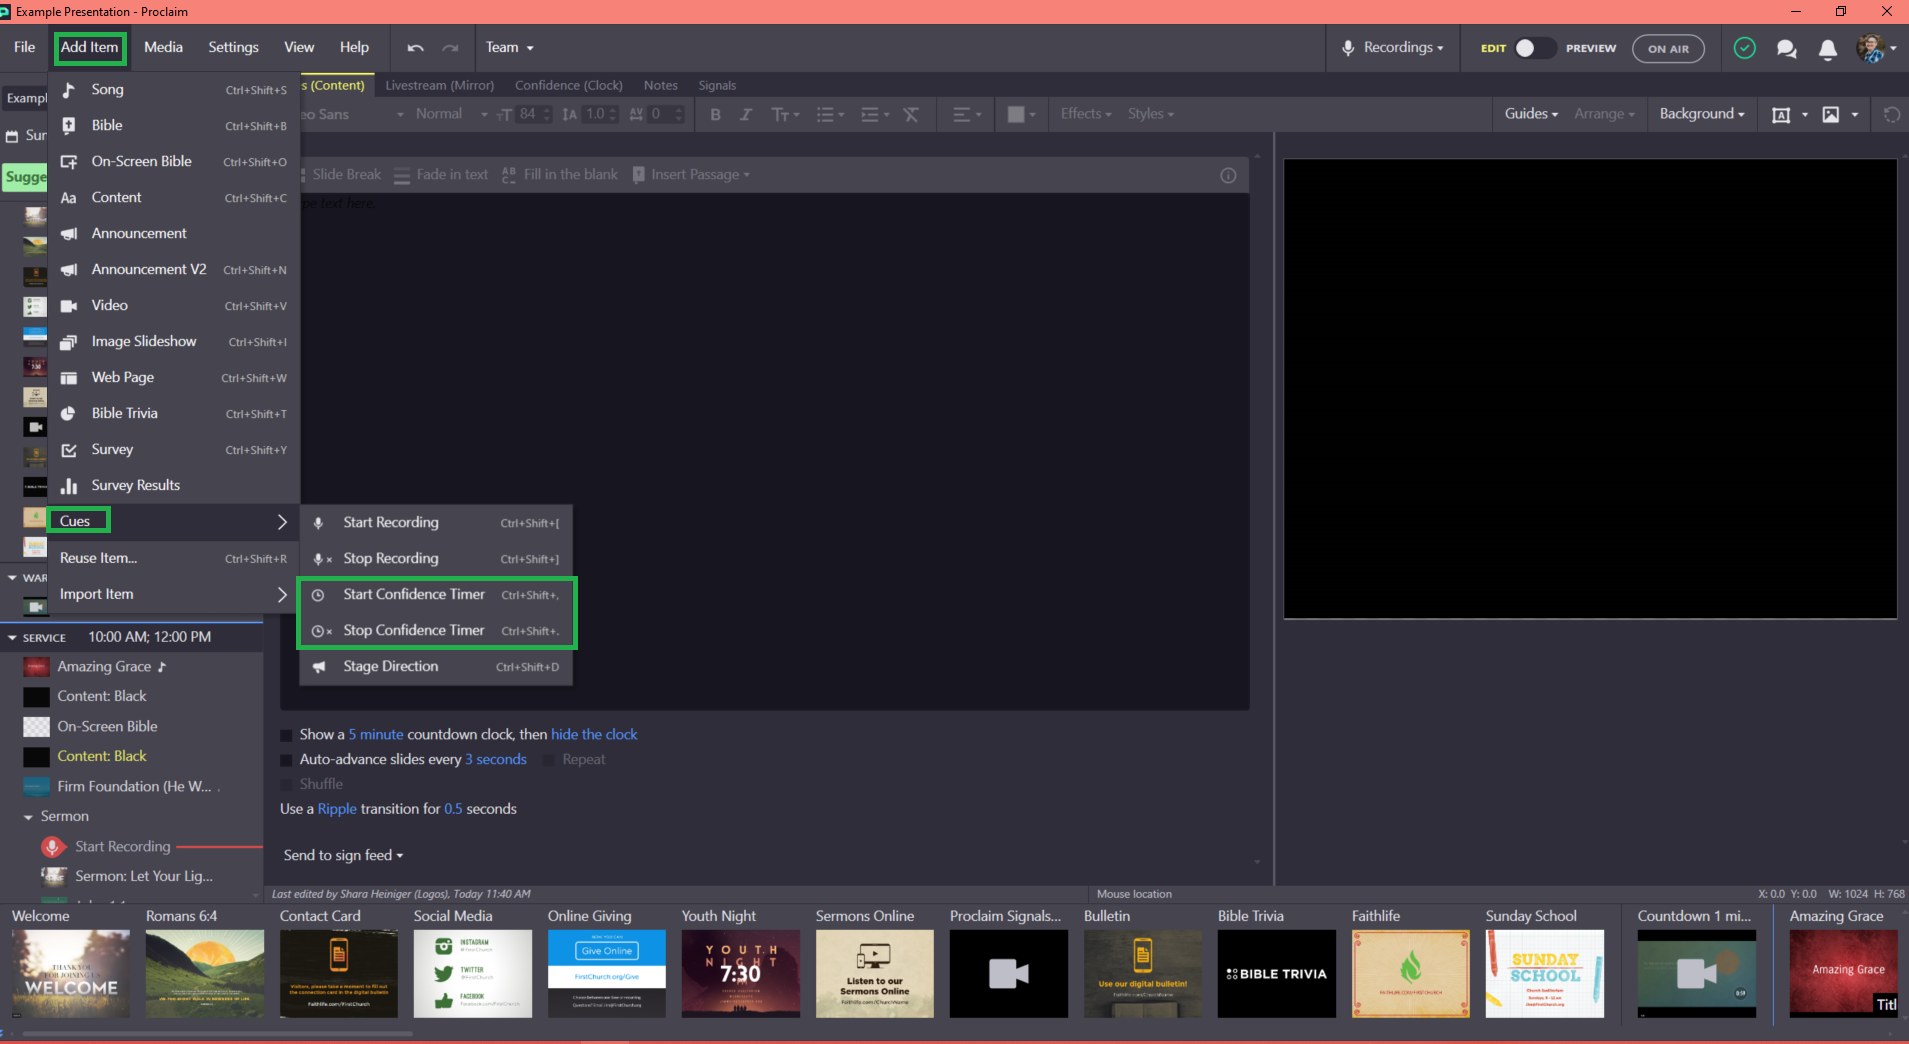The image size is (1909, 1044).
Task: Click the Start Confidence Timer clock icon
Action: click(x=319, y=595)
